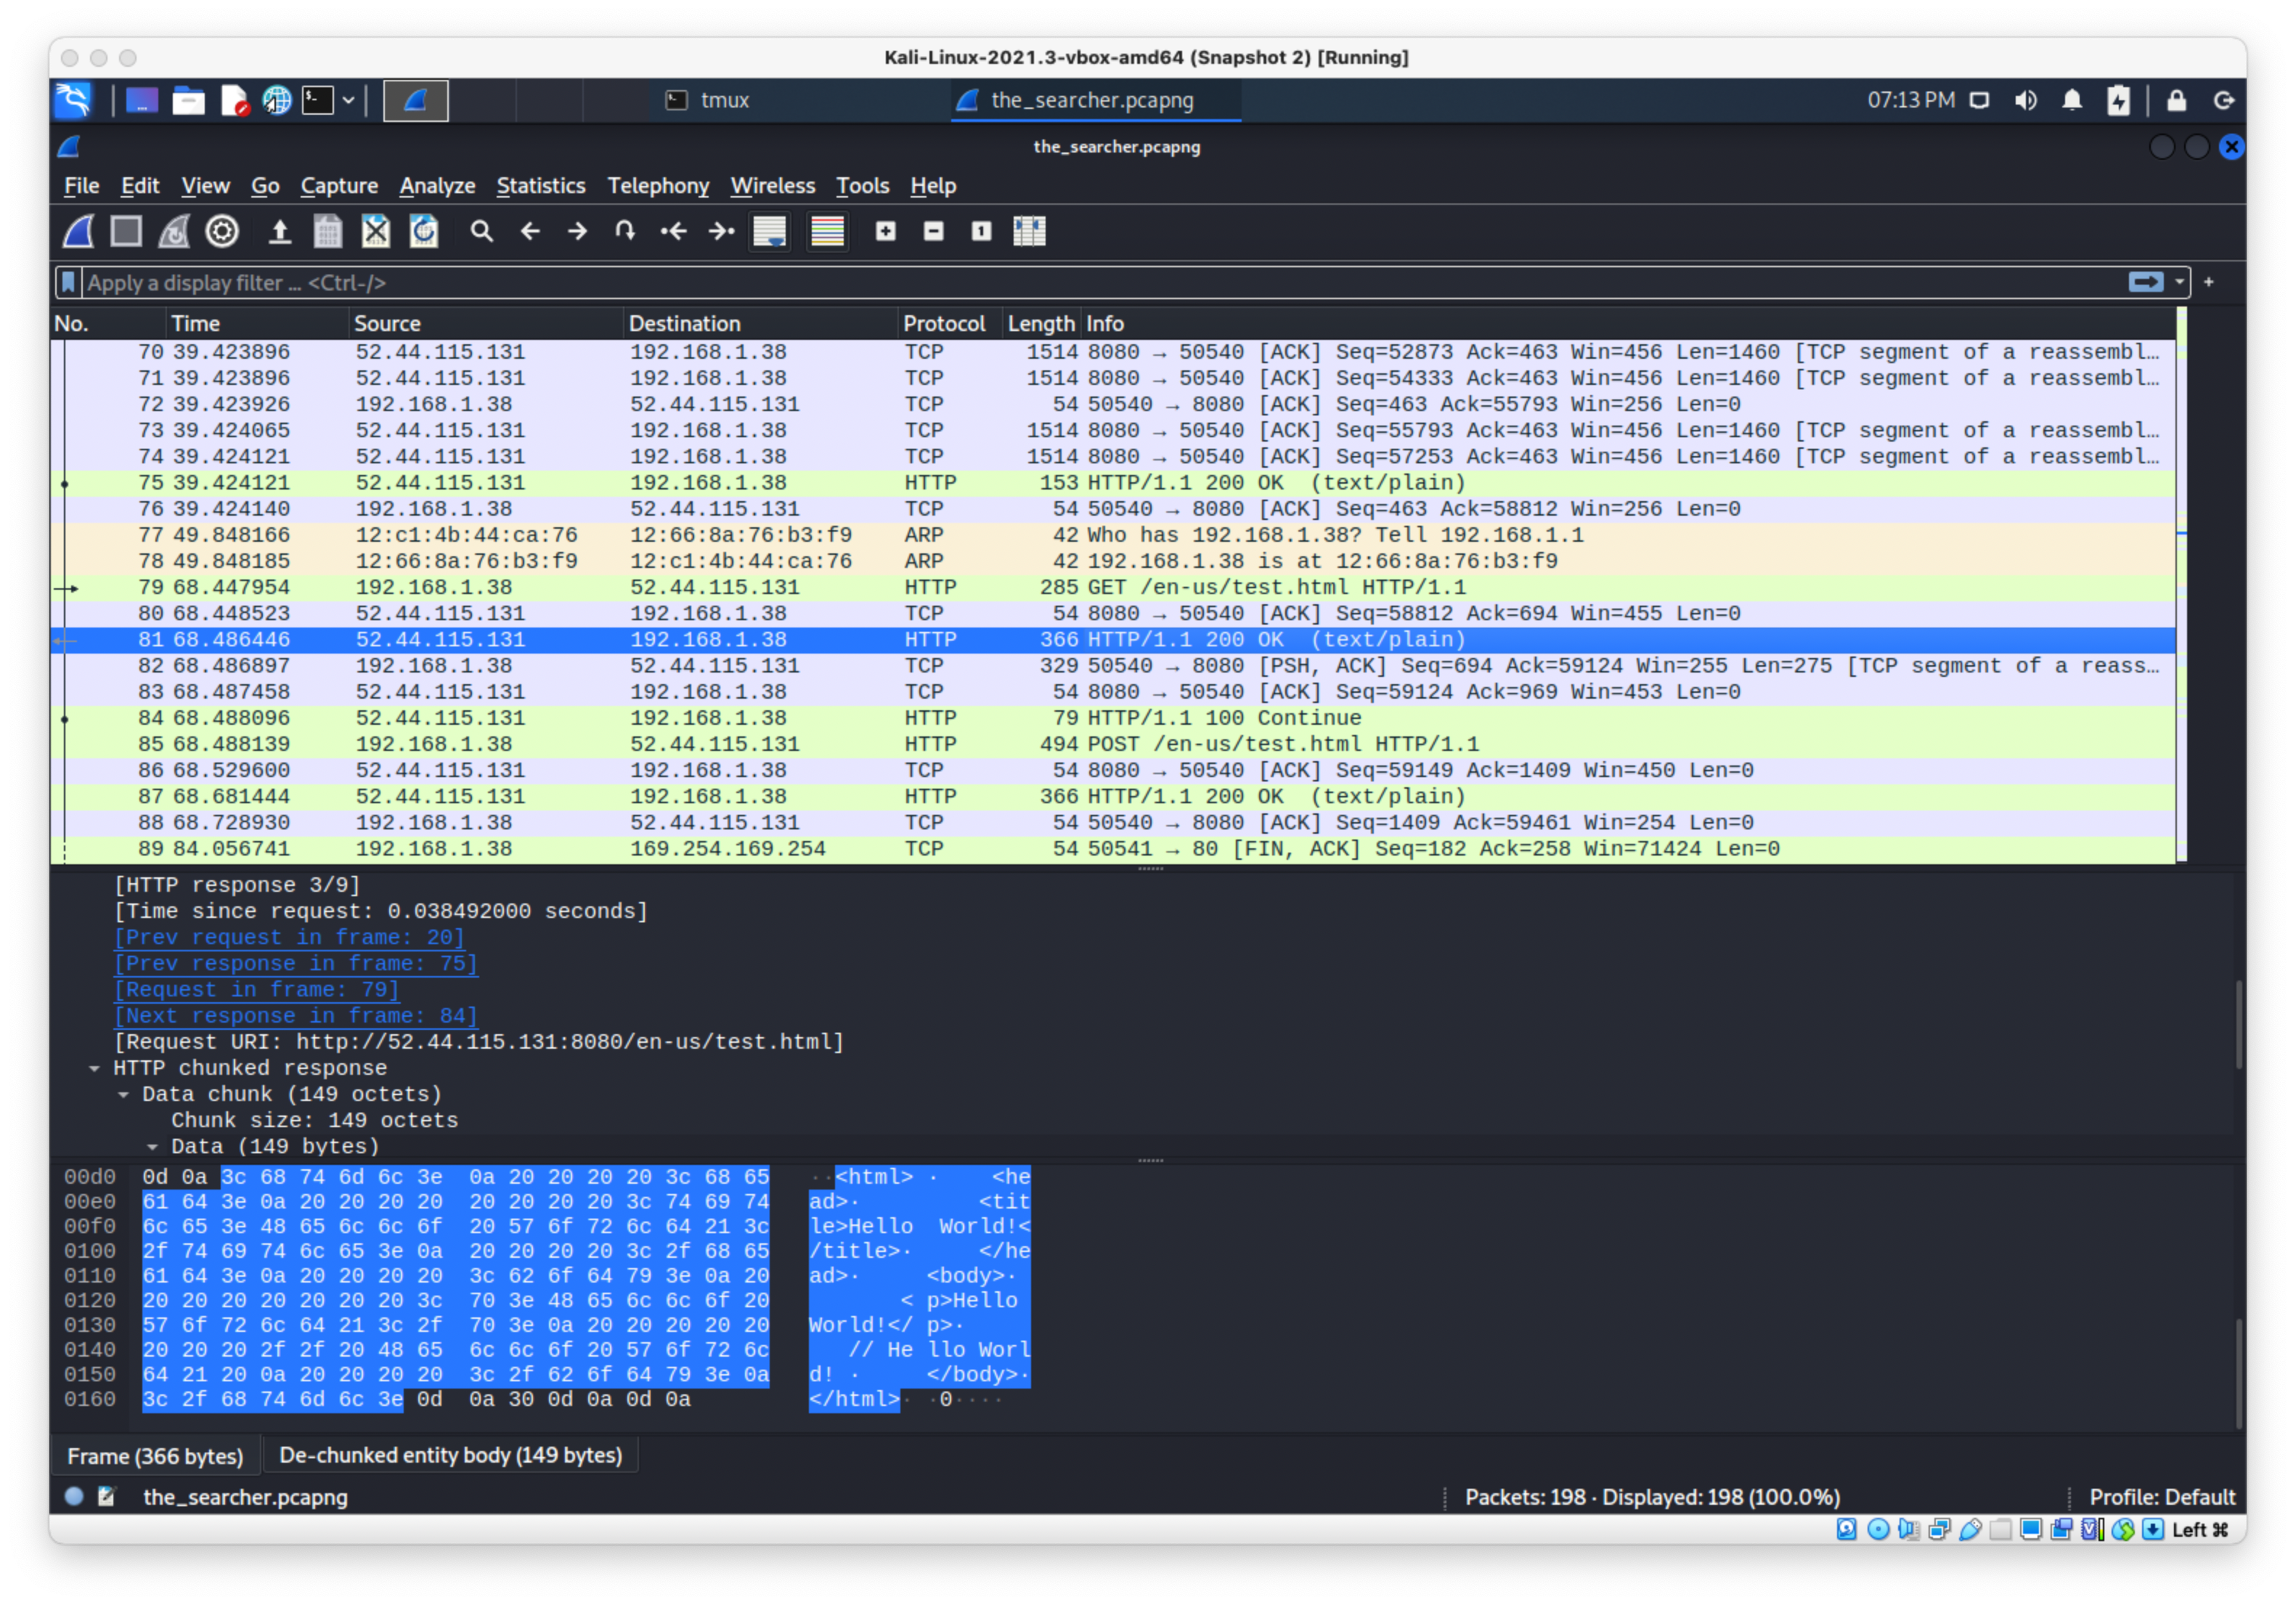The height and width of the screenshot is (1605, 2296).
Task: Add a display filter button plus
Action: 2209,283
